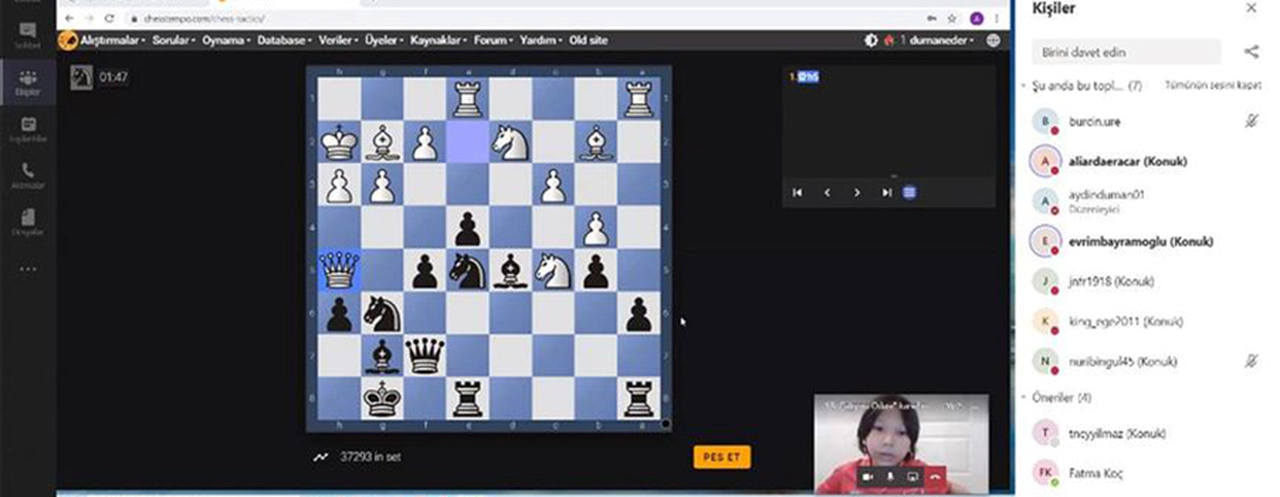
Task: Click the hang up call icon
Action: click(x=936, y=477)
